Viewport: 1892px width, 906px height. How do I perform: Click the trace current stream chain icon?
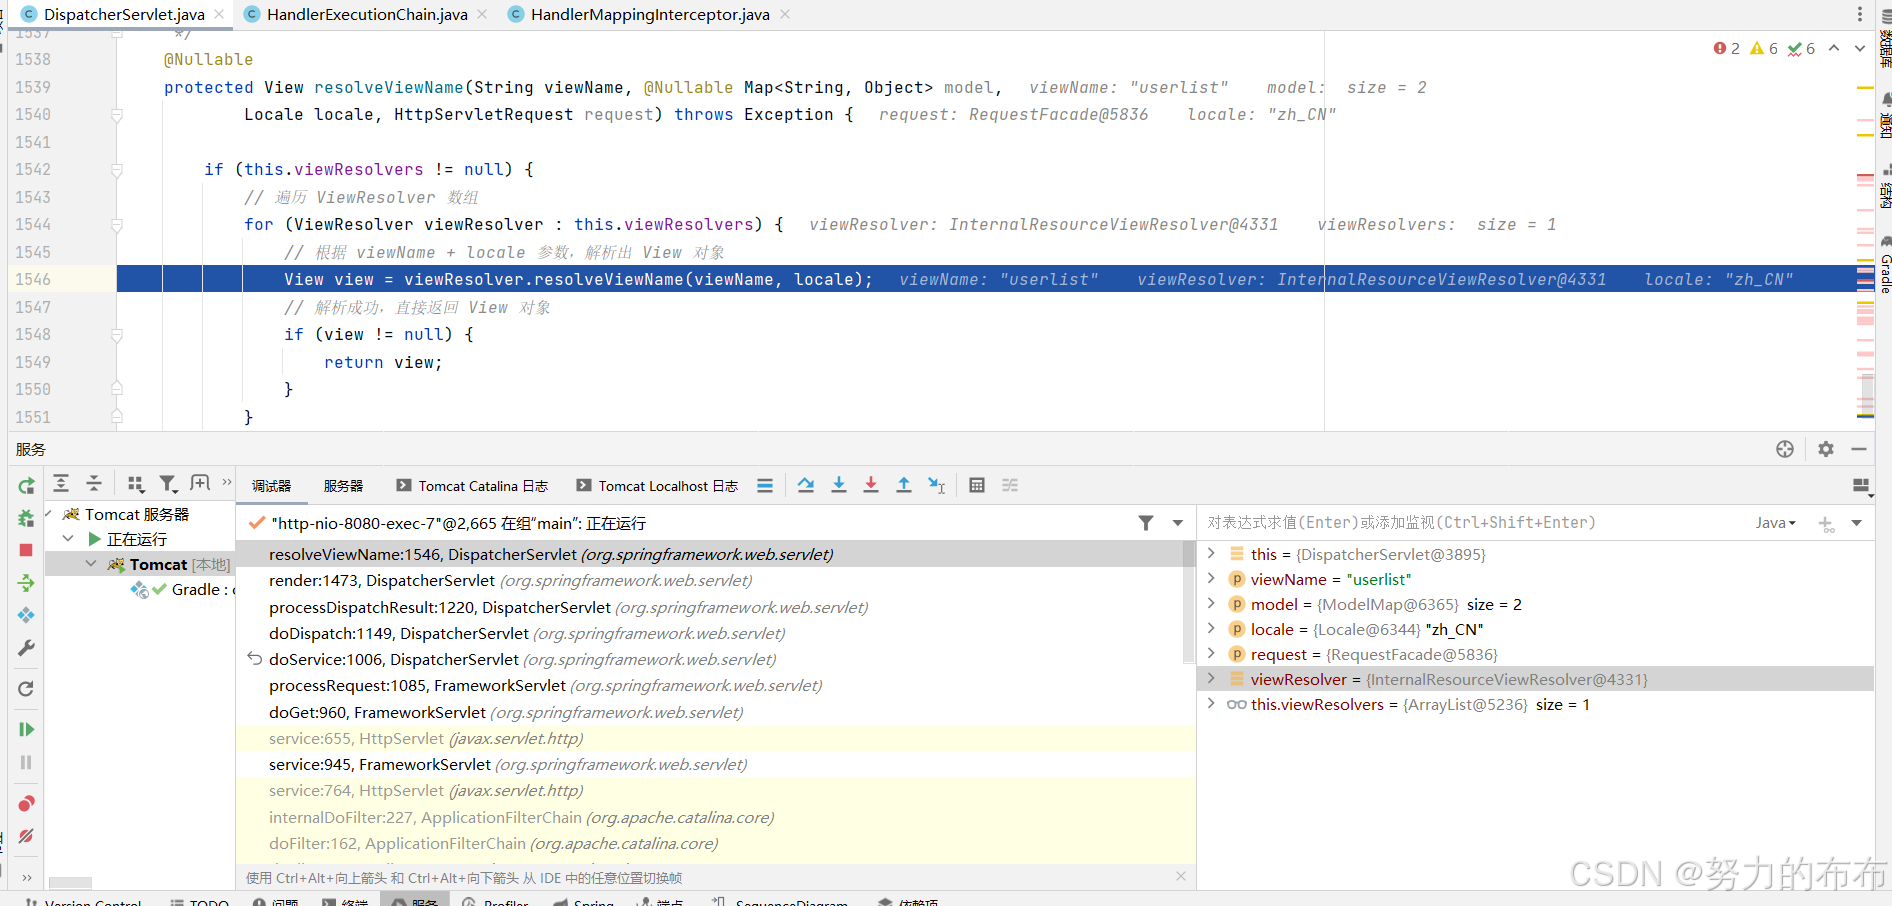[x=1010, y=485]
